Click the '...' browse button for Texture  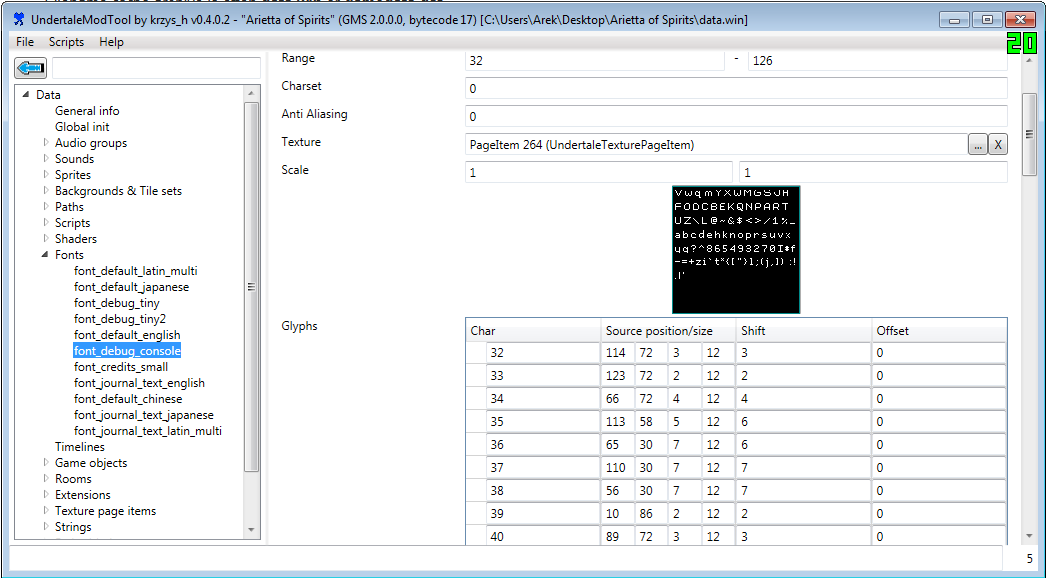(977, 145)
